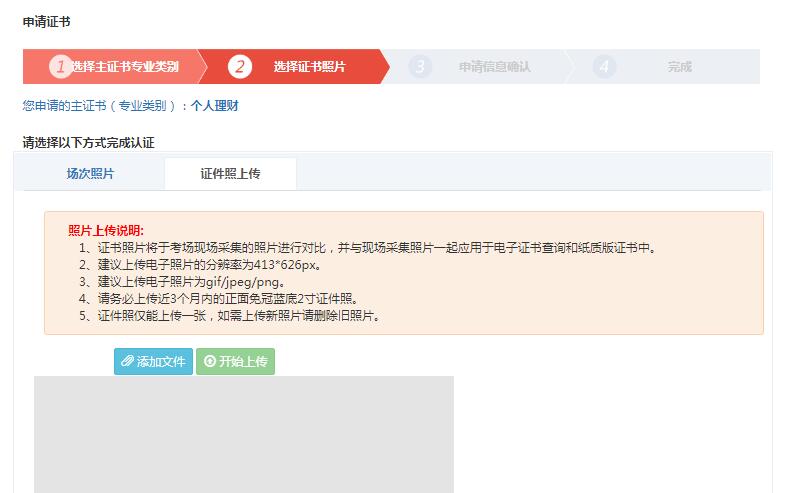This screenshot has height=493, width=806.
Task: Click the step 1 number circle
Action: [61, 67]
